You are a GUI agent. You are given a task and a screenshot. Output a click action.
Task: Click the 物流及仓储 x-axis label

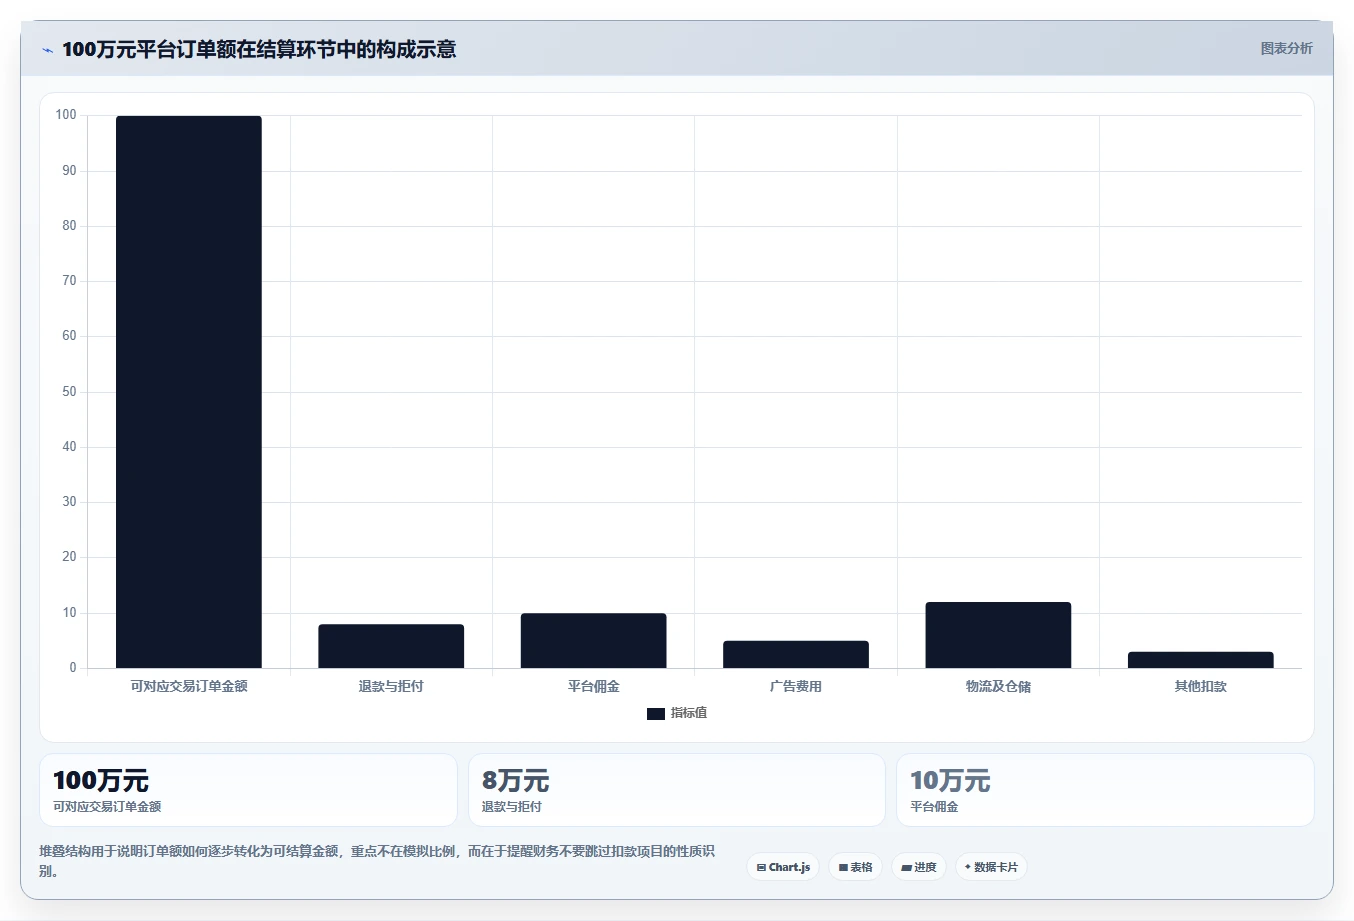tap(998, 686)
